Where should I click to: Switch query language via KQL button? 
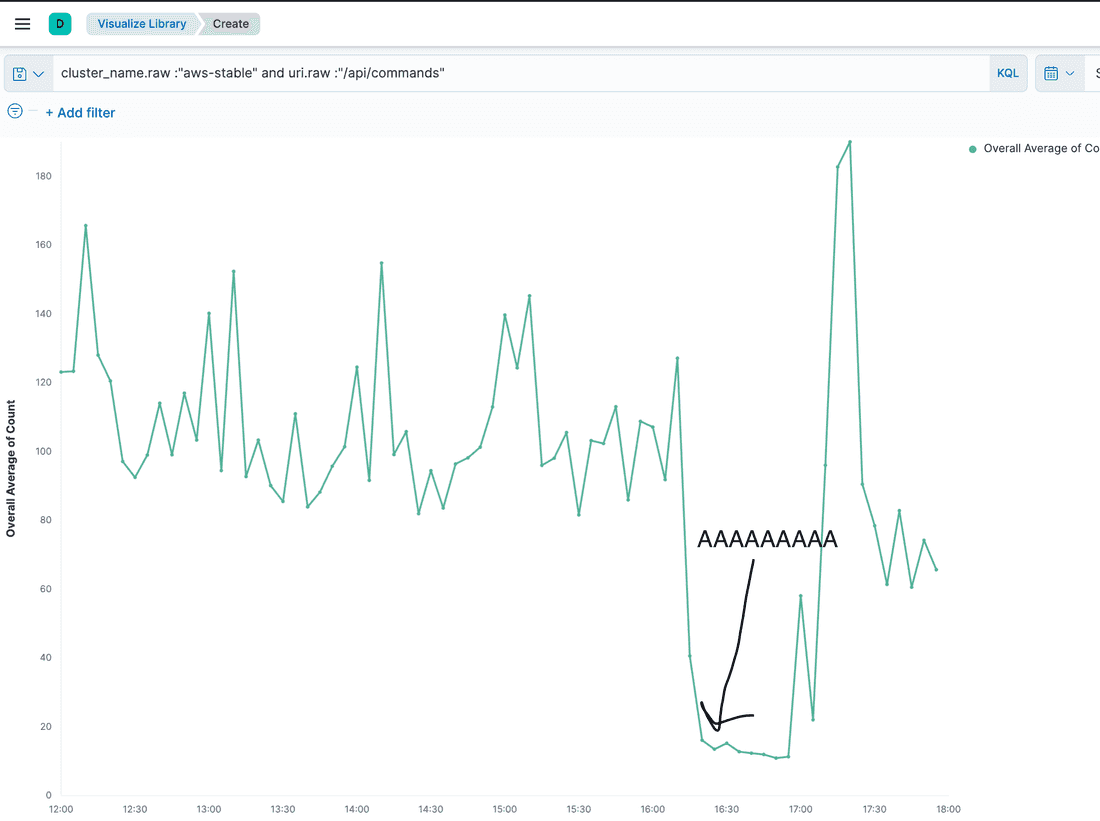click(x=1007, y=74)
